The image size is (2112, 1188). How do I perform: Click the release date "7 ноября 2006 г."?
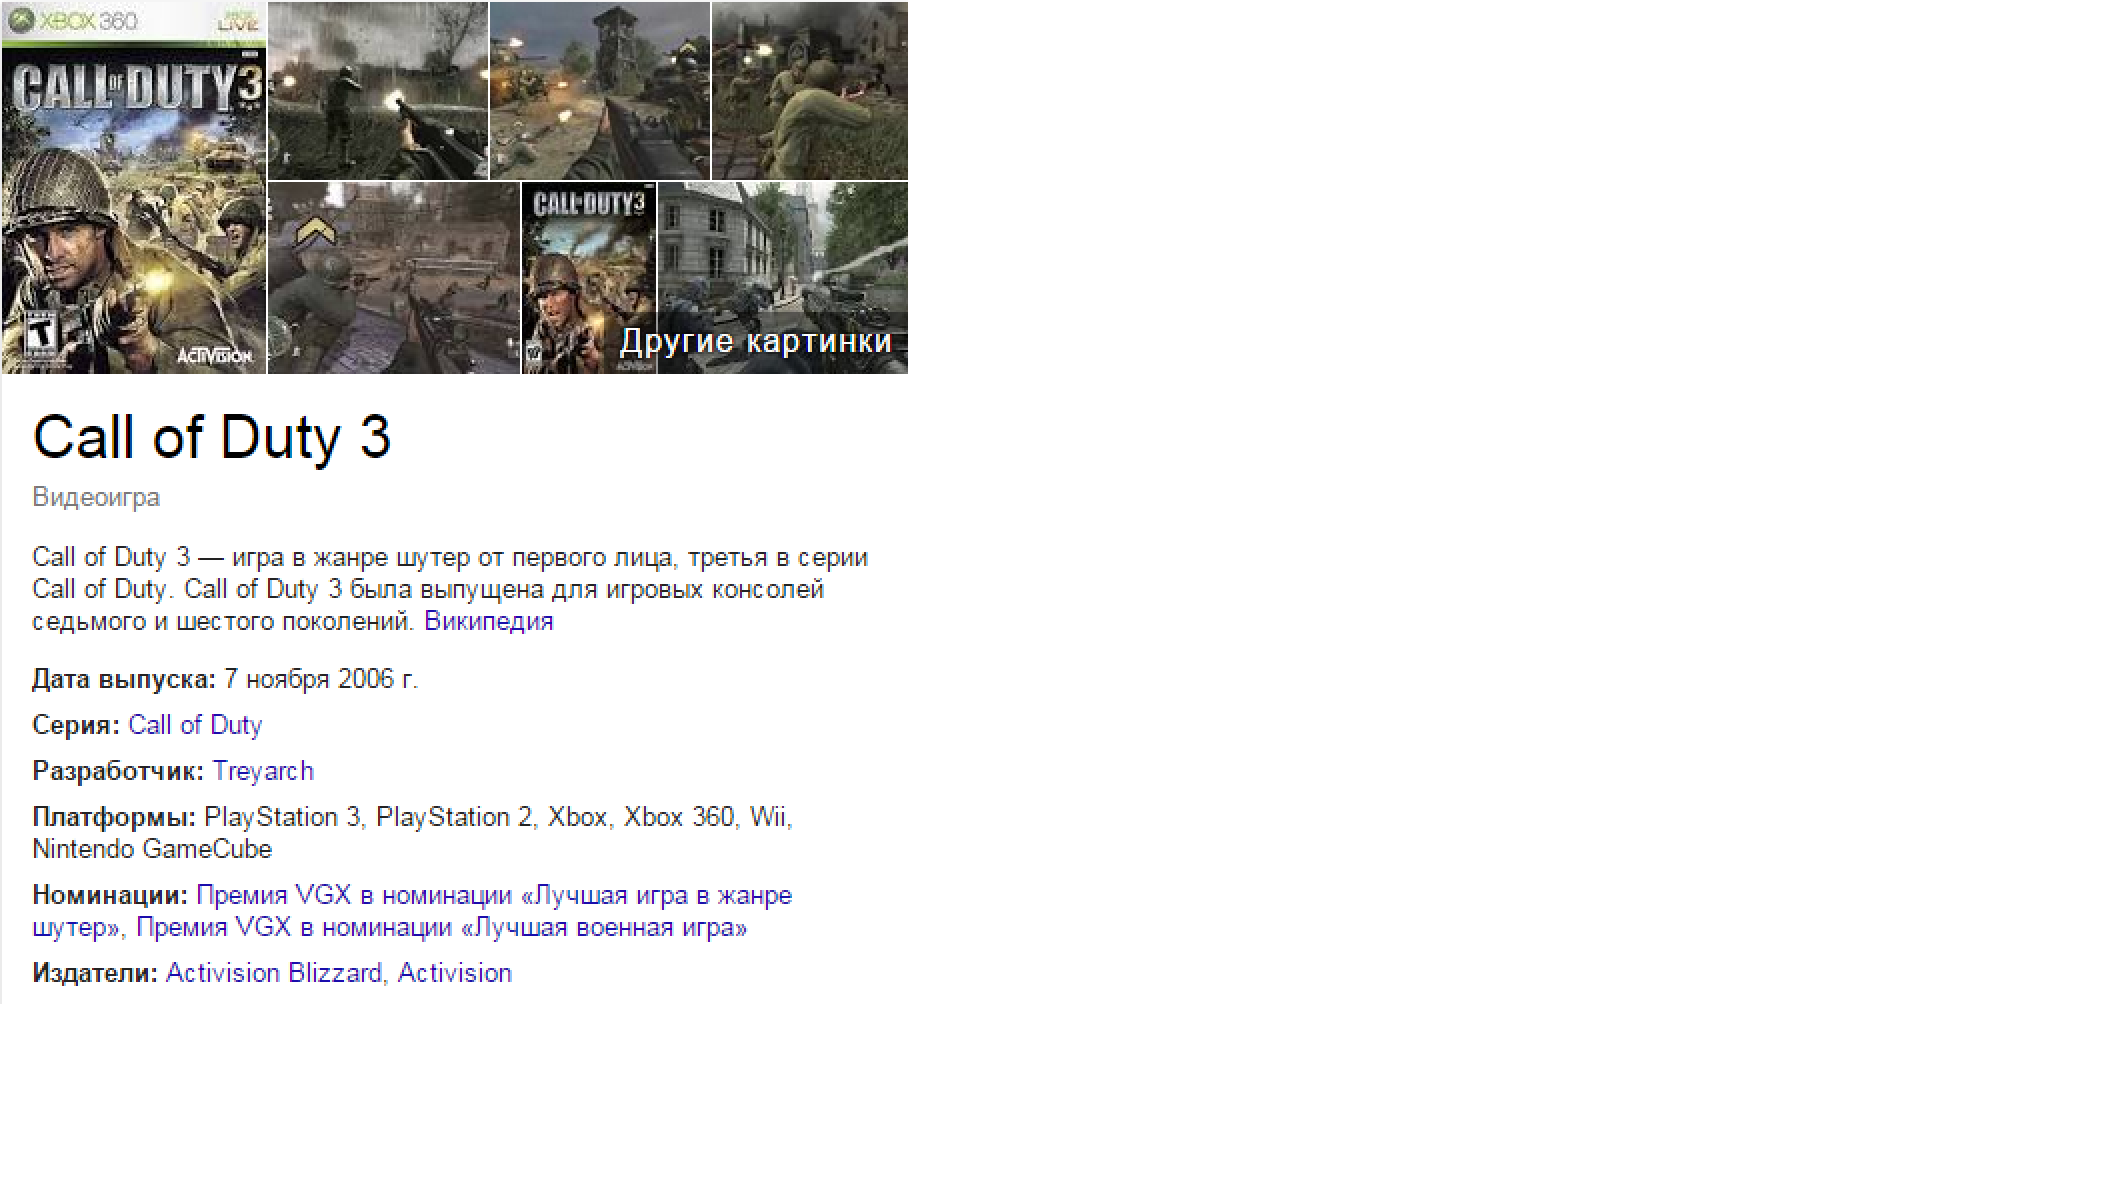(x=321, y=679)
